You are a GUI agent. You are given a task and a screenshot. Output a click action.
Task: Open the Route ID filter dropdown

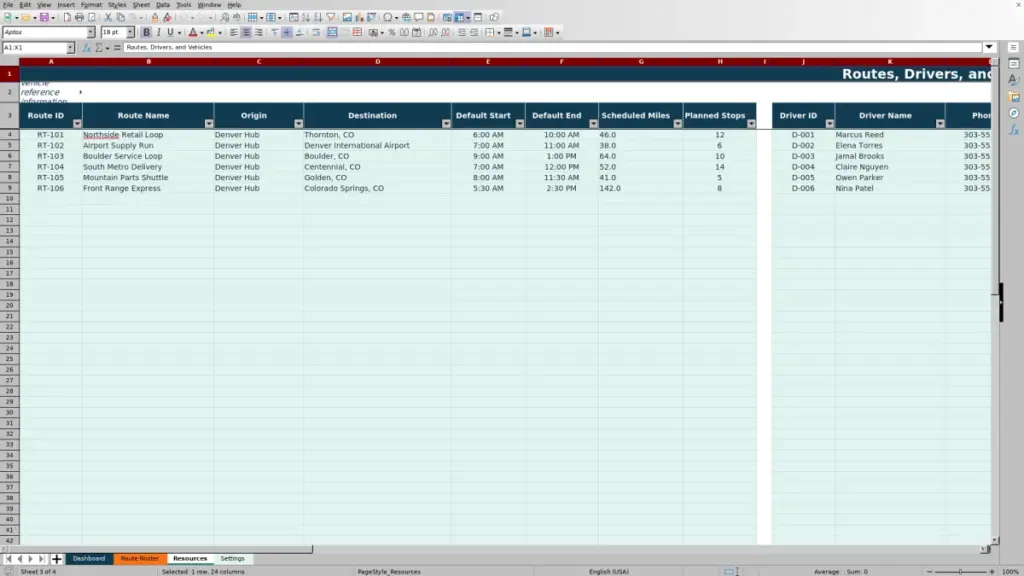pos(77,124)
